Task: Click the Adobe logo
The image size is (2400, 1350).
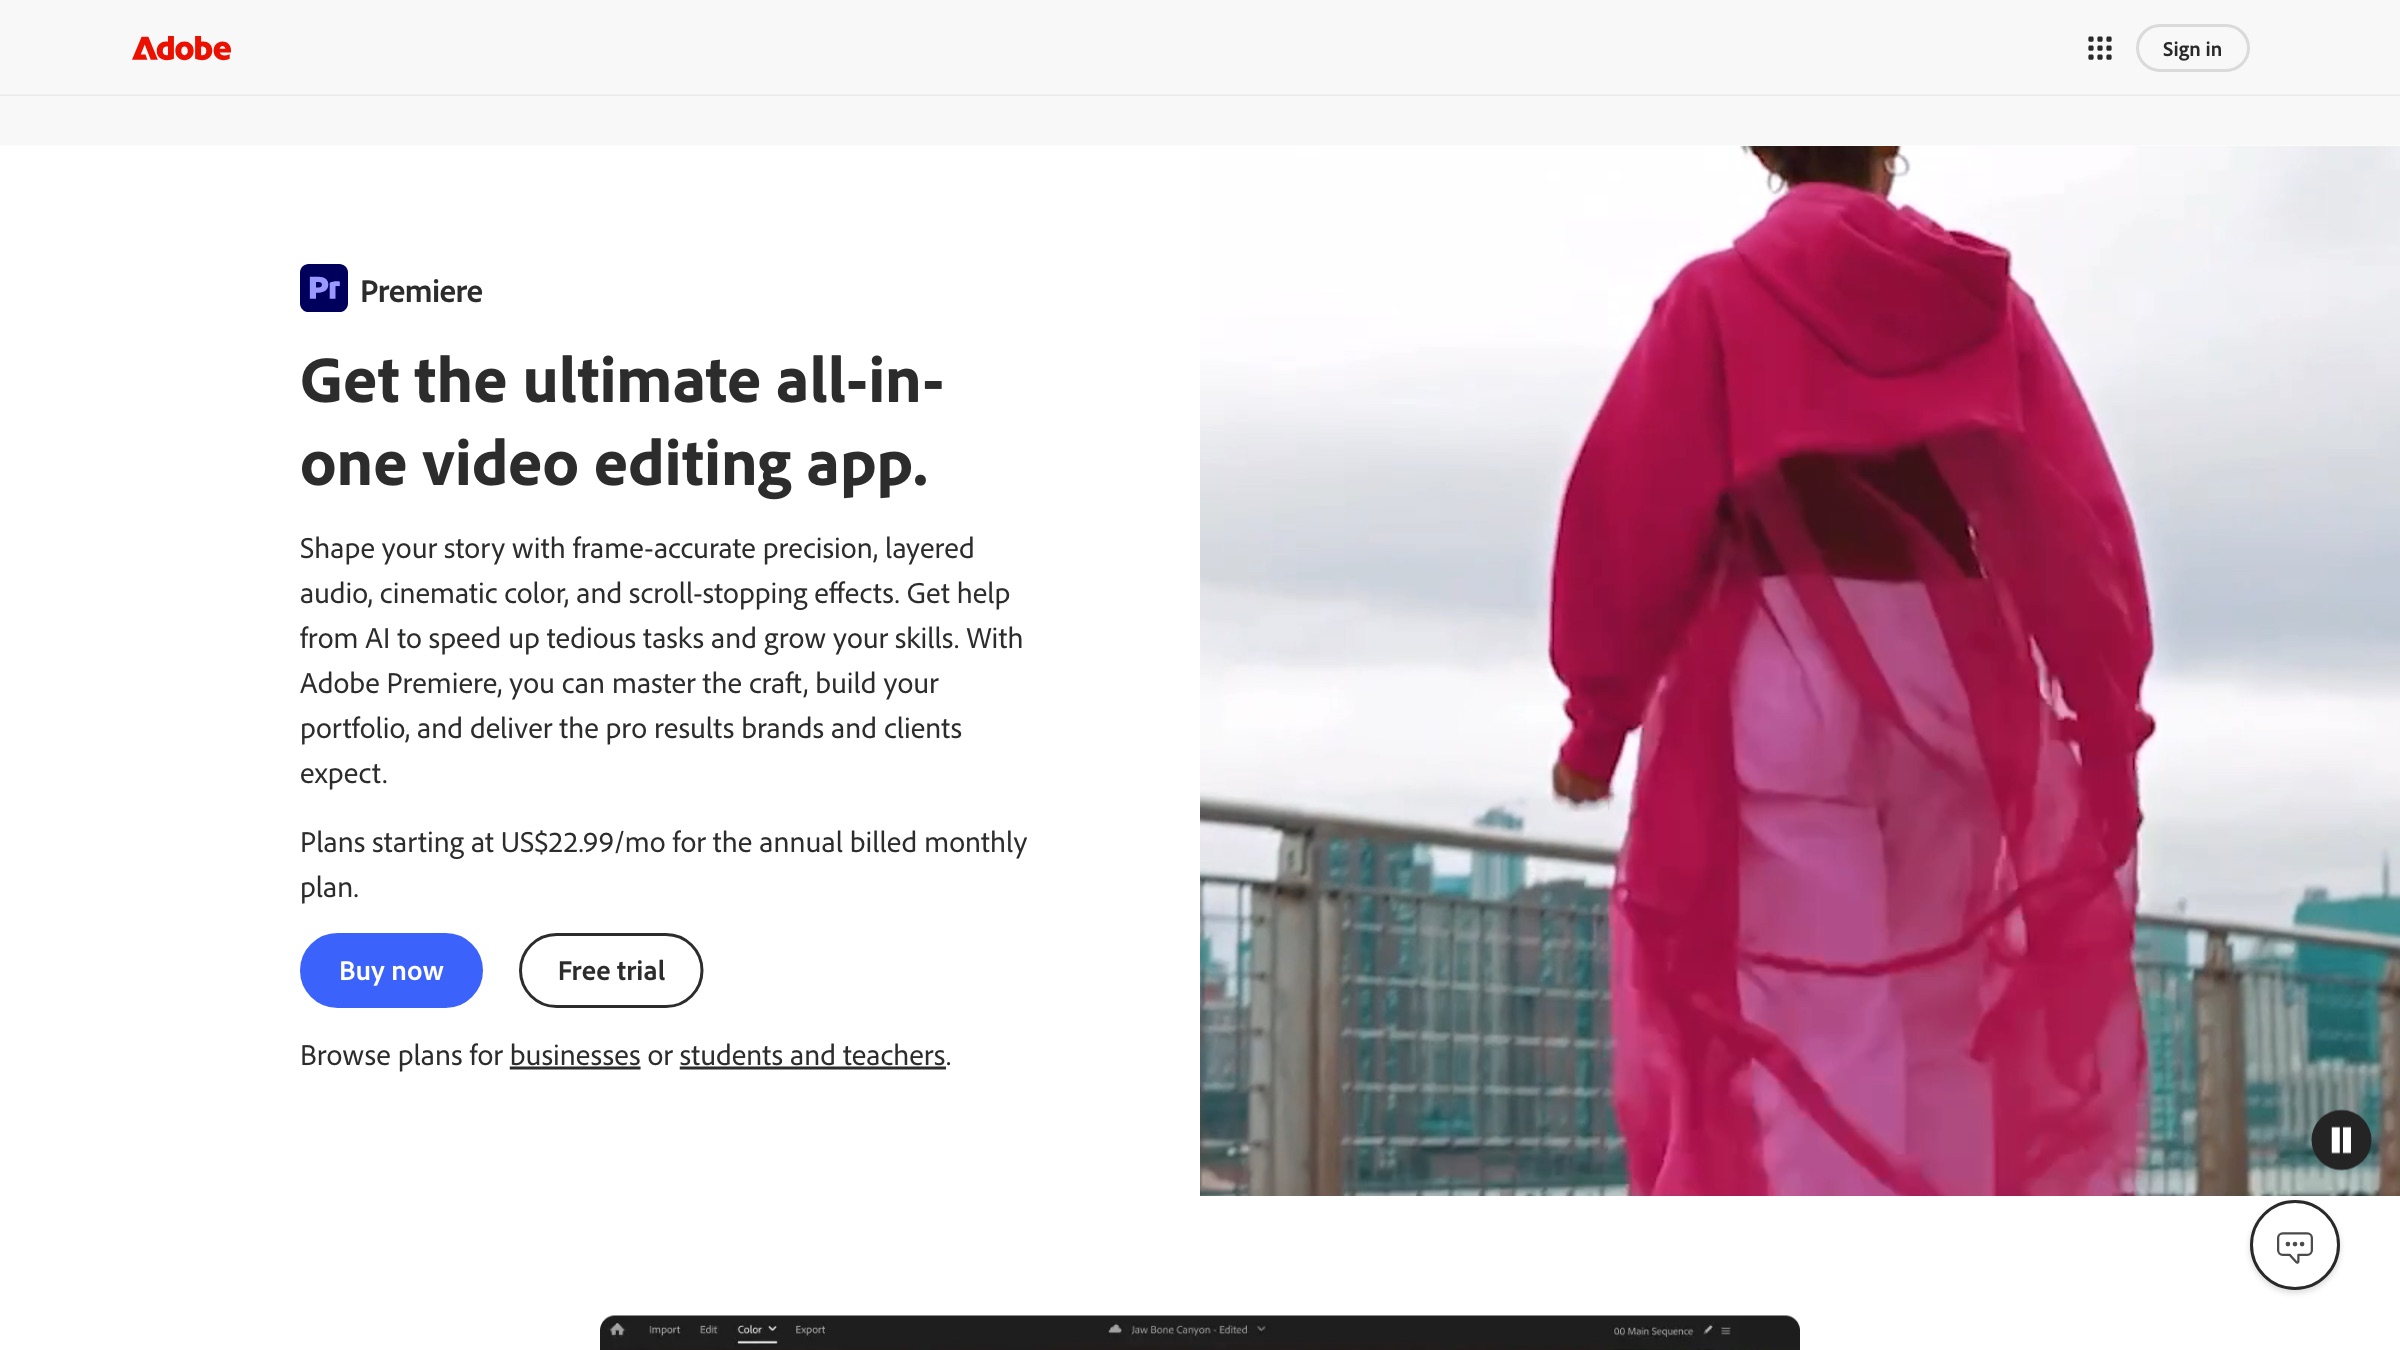Action: tap(181, 48)
